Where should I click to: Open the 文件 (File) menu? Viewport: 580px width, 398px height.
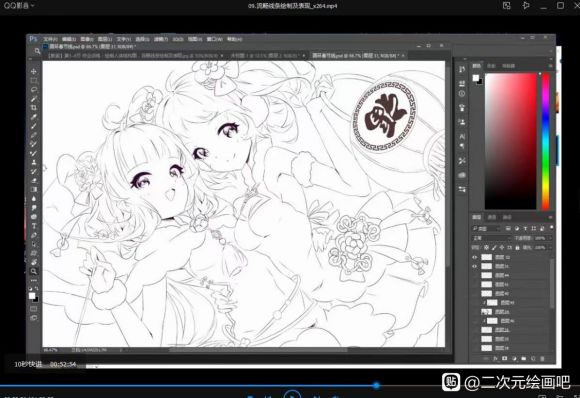[50, 39]
